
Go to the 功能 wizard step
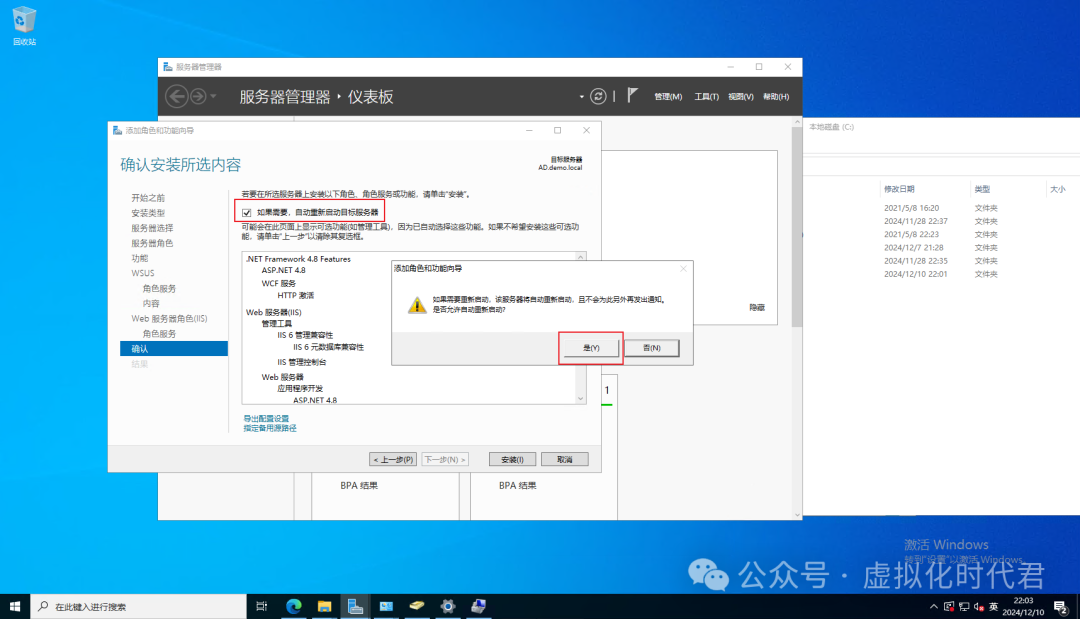140,258
